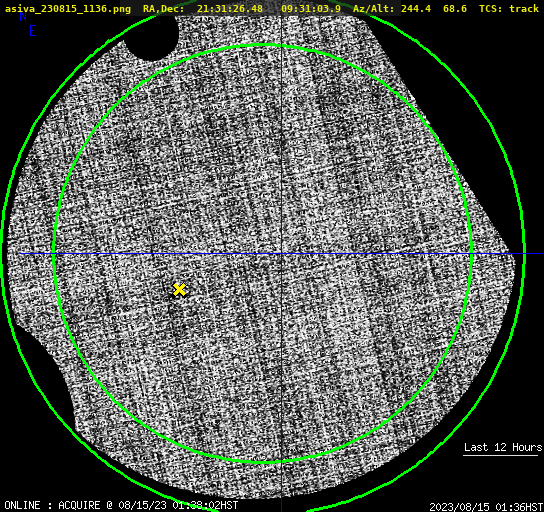Click the inner green circle's left edge on crosshair

point(54,254)
